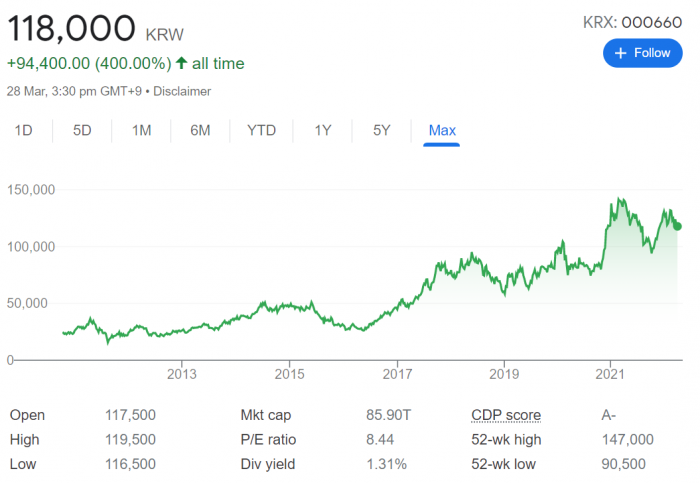
Task: Switch to the 5D range tab
Action: click(82, 130)
